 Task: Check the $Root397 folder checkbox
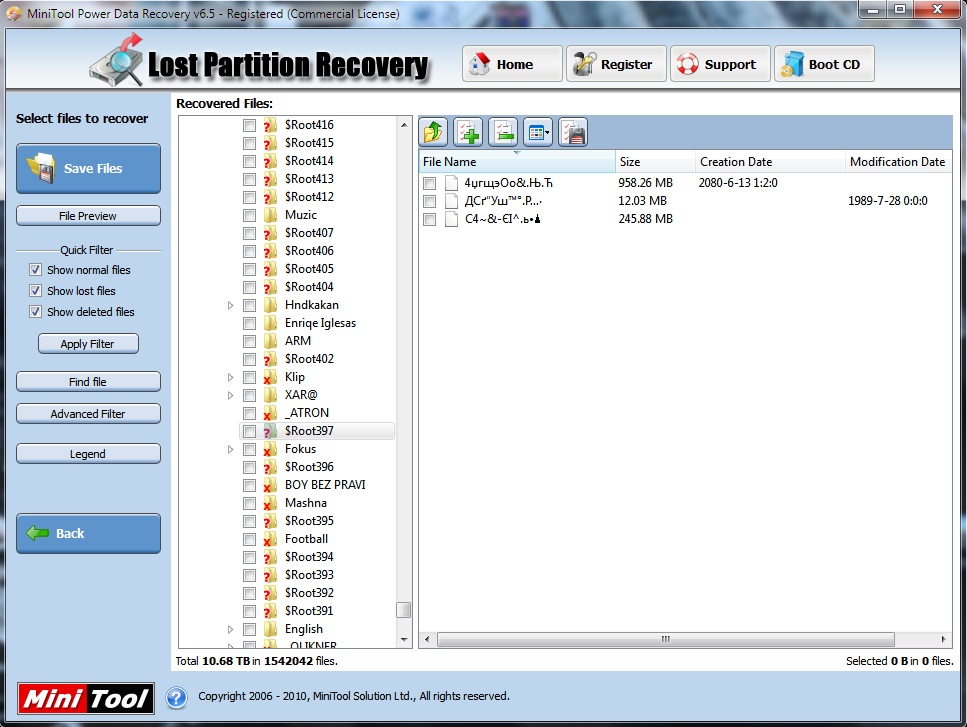point(249,431)
